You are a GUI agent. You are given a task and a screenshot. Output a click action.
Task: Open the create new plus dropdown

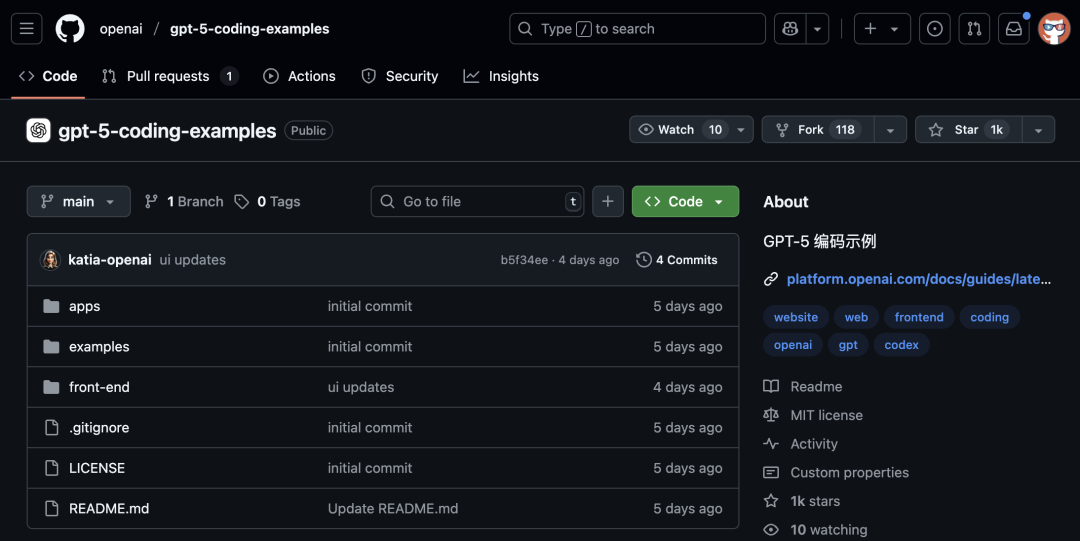point(882,29)
